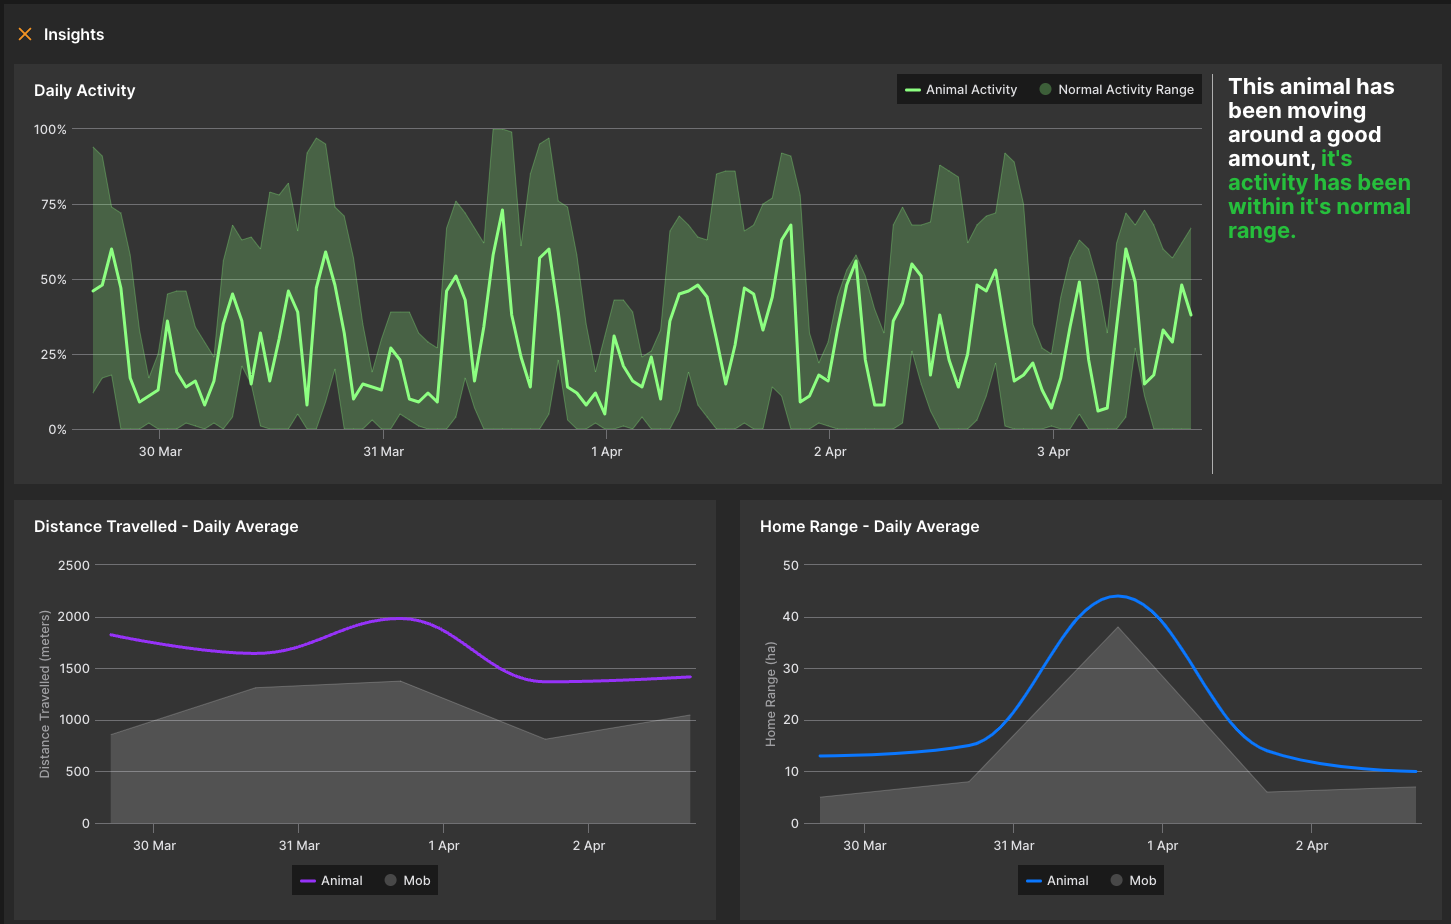The width and height of the screenshot is (1451, 924).
Task: Click purple Animal legend marker under Distance Travelled
Action: pyautogui.click(x=307, y=881)
